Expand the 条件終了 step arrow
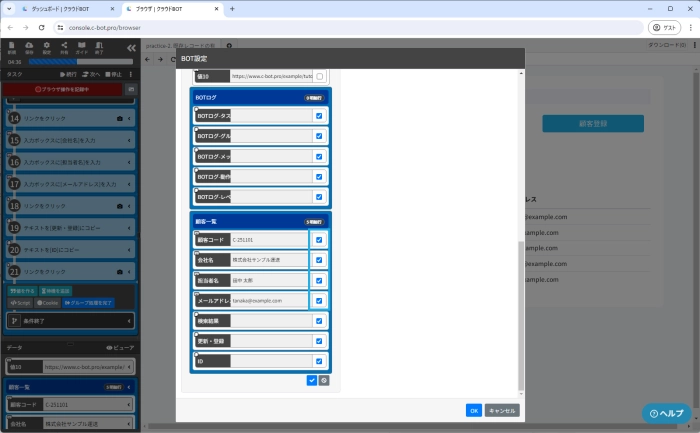 [x=130, y=321]
